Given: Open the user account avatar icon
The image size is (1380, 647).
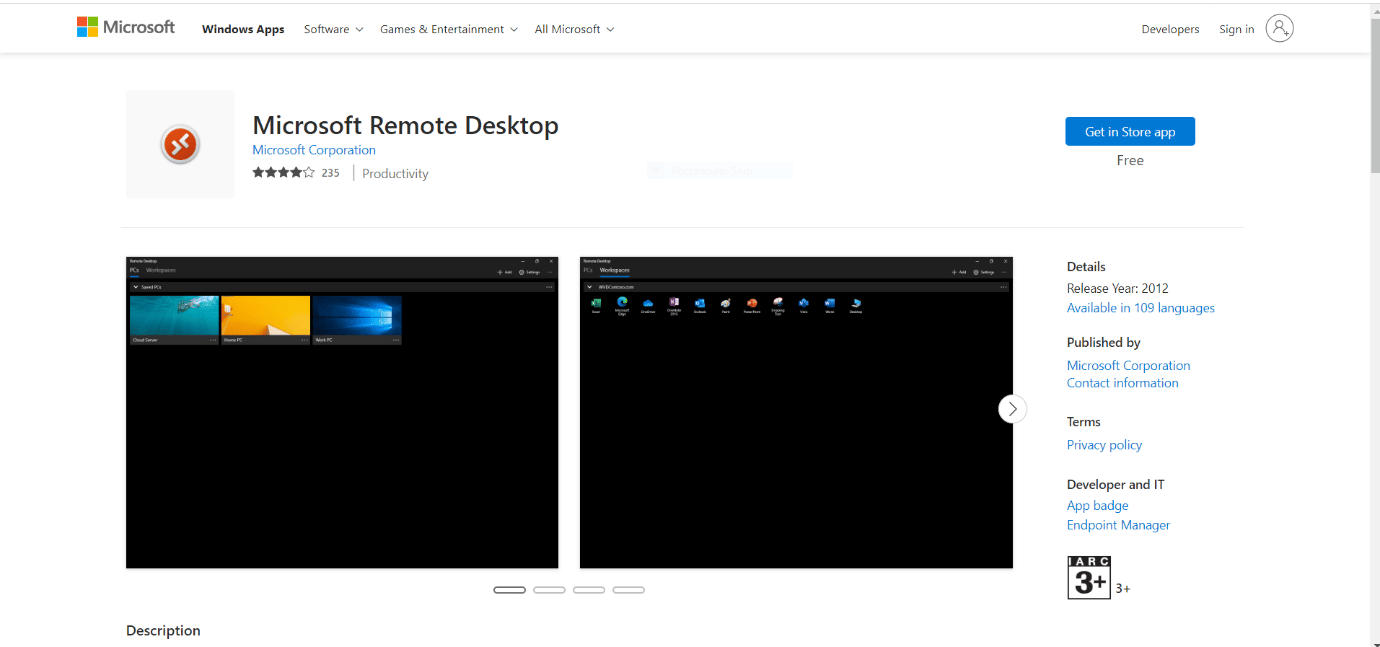Looking at the screenshot, I should pyautogui.click(x=1279, y=28).
